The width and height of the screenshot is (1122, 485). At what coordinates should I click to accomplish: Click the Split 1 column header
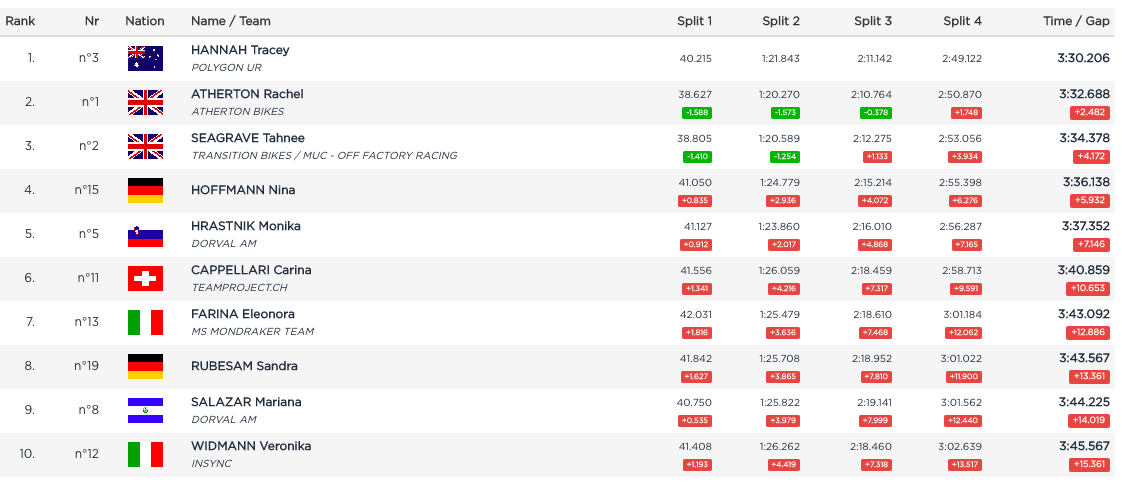coord(694,21)
